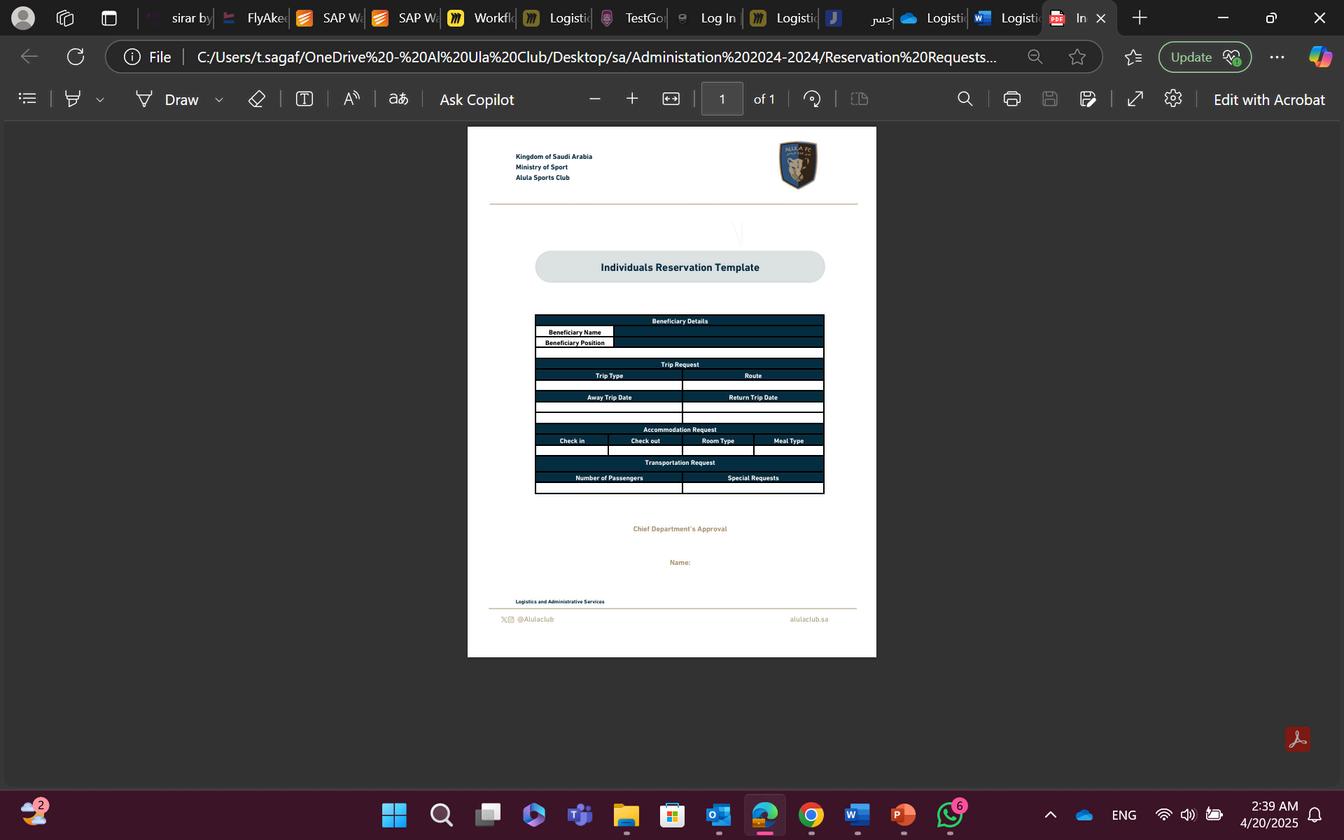
Task: Open the address bar zoom indicator
Action: 1035,57
